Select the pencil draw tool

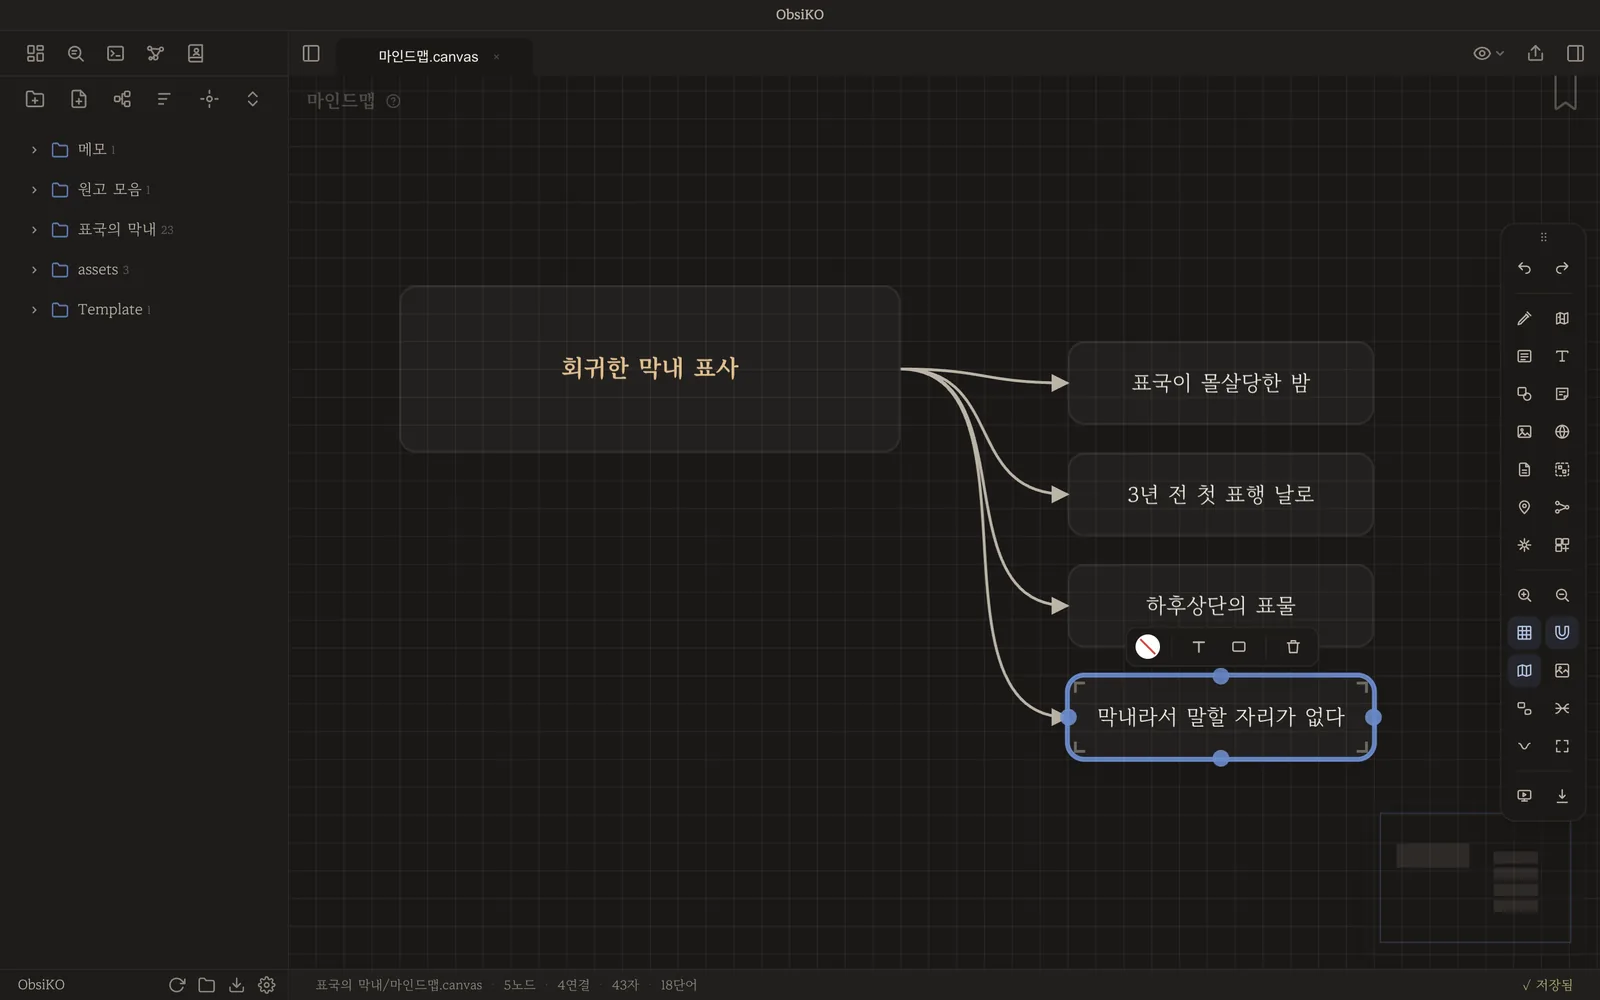pos(1524,318)
